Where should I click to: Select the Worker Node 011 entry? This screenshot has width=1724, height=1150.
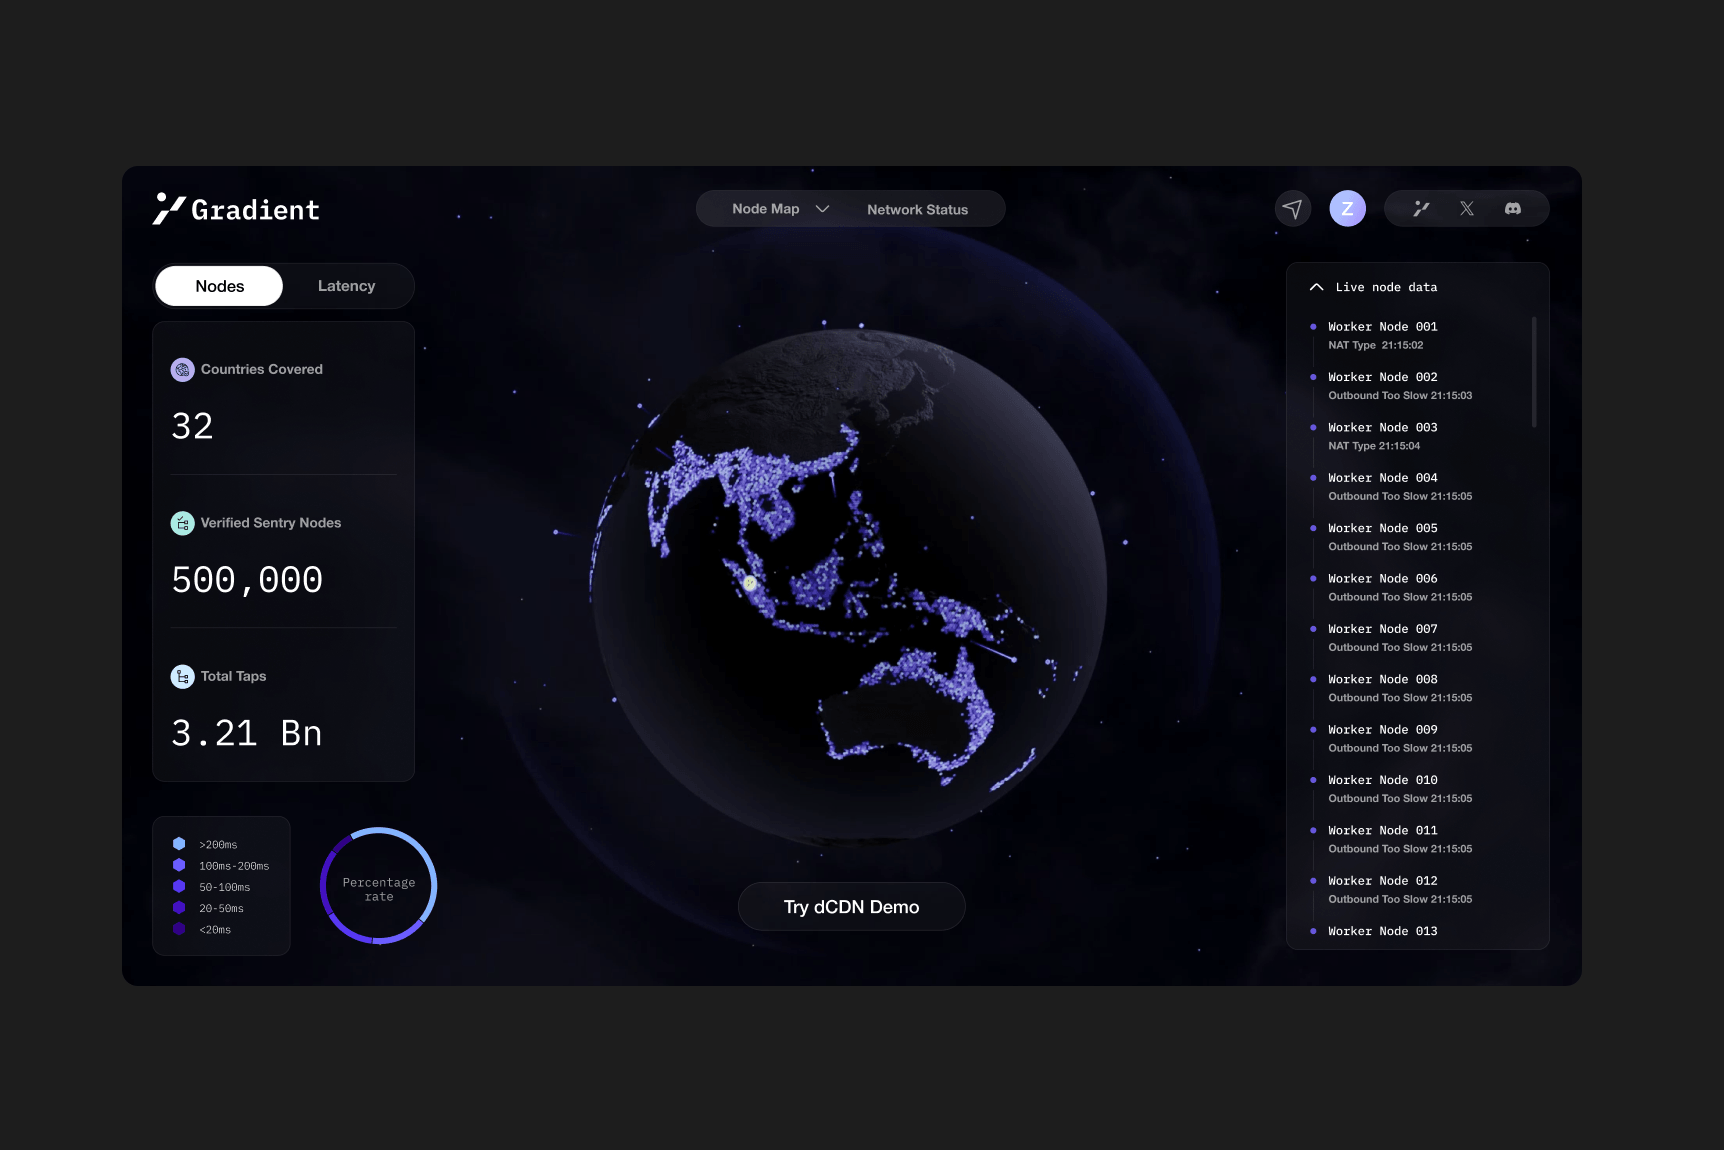pyautogui.click(x=1400, y=840)
